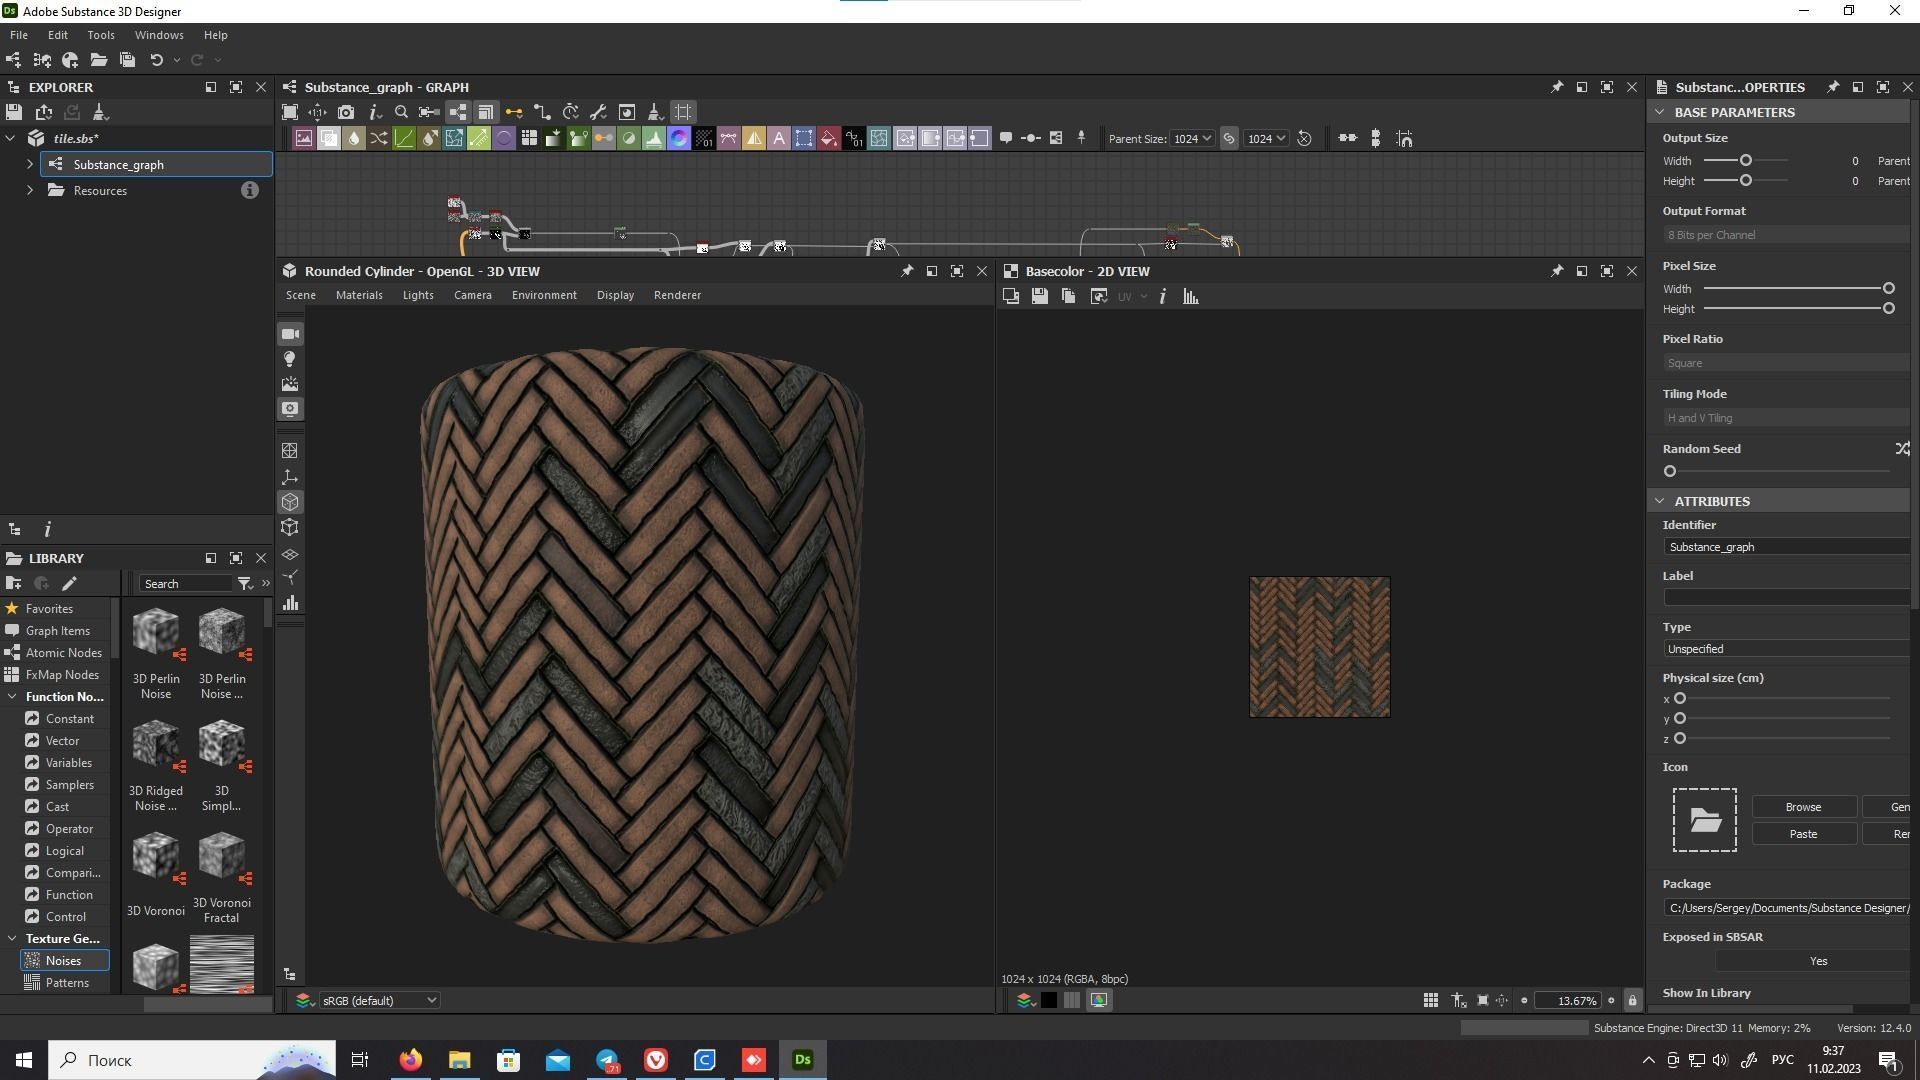Click the Paste button under Icon
This screenshot has height=1080, width=1920.
tap(1803, 833)
